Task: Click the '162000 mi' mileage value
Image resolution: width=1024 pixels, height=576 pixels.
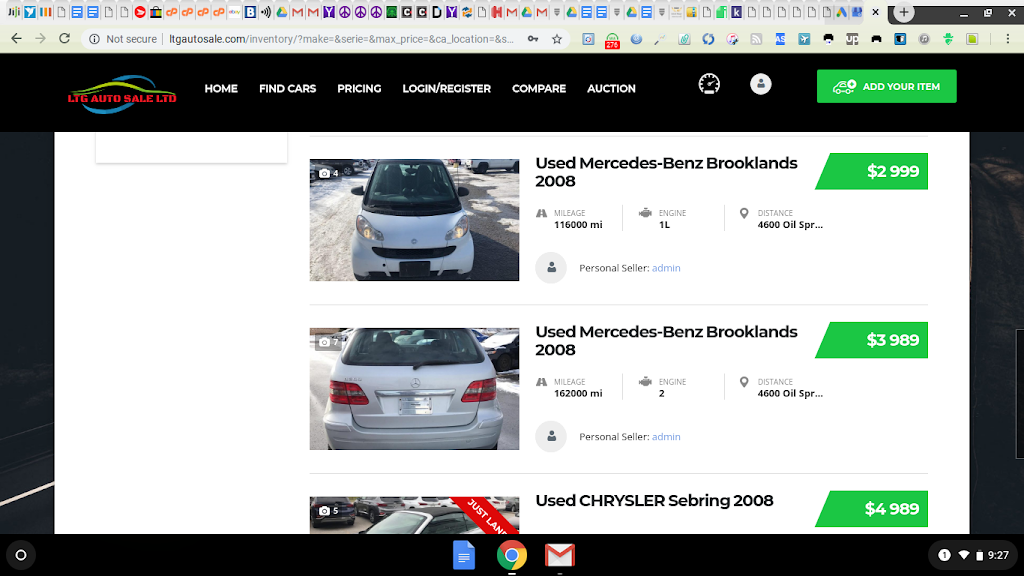Action: [578, 393]
